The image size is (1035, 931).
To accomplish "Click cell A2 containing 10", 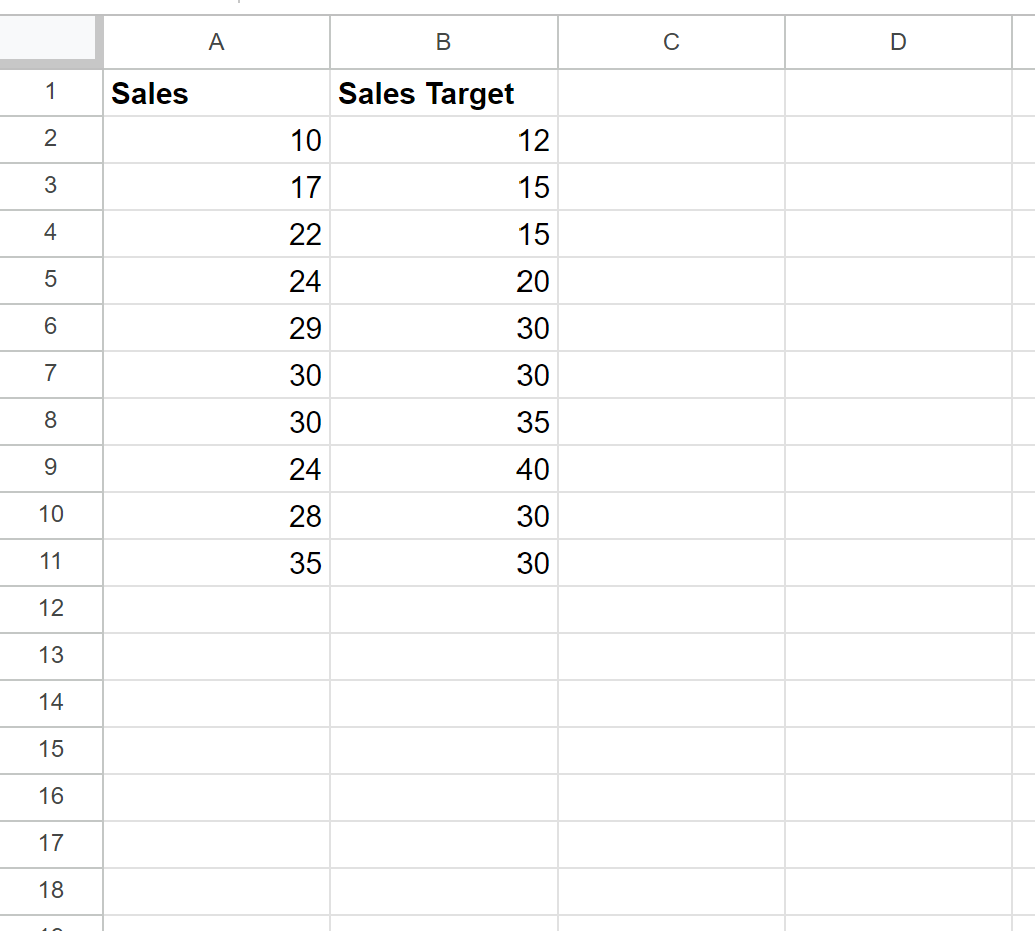I will 217,140.
